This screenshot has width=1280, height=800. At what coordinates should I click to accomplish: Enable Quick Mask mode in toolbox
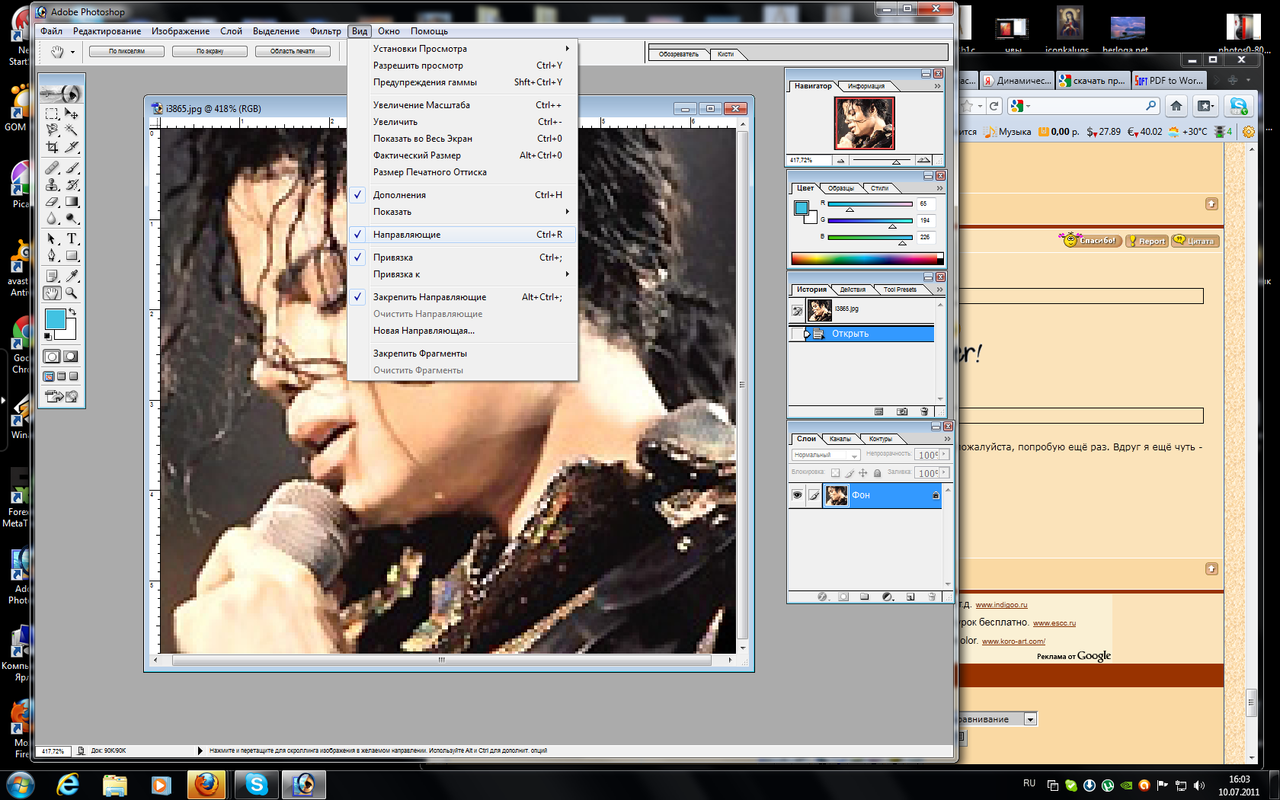[x=71, y=356]
